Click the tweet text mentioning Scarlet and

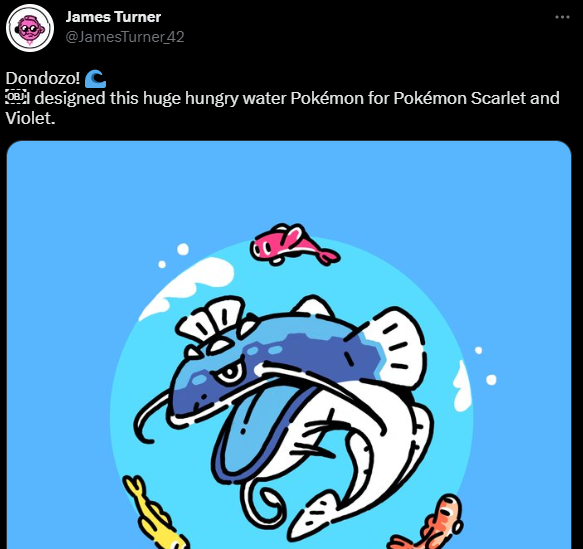click(x=515, y=98)
